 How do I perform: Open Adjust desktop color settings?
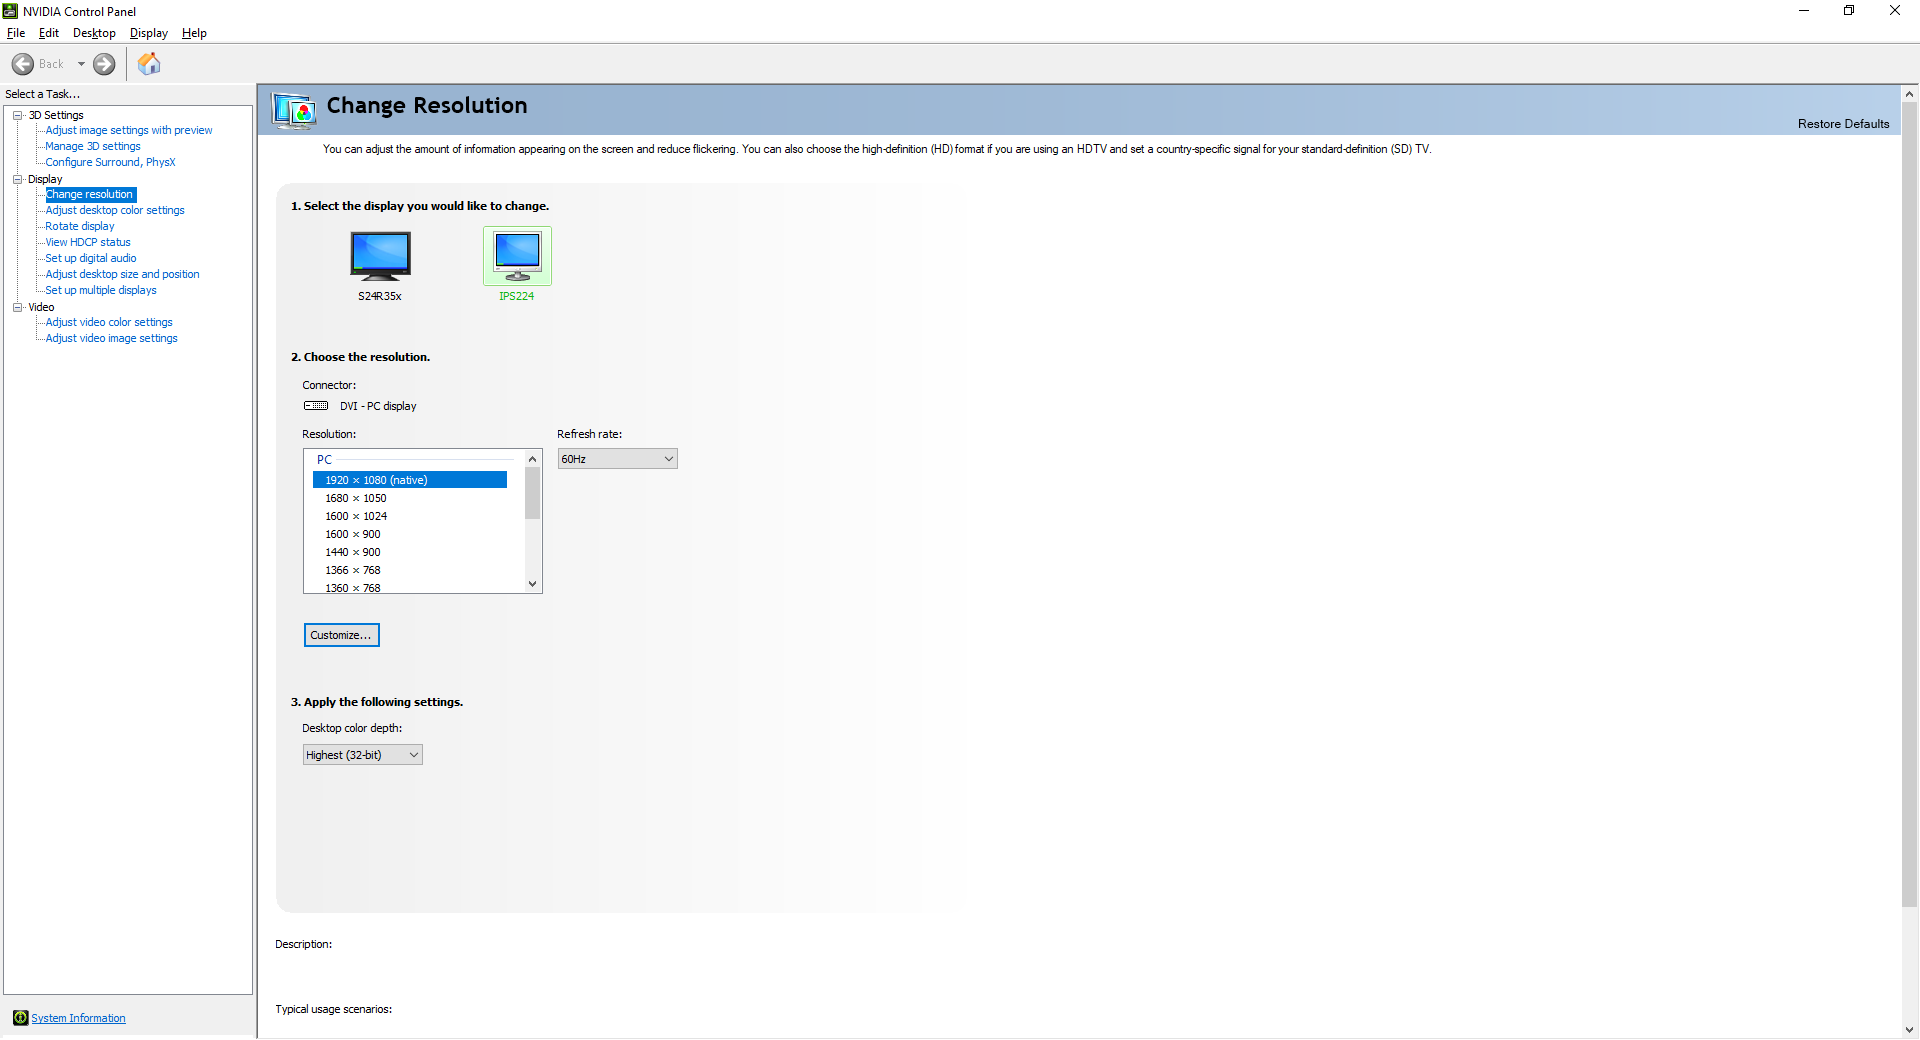coord(115,210)
